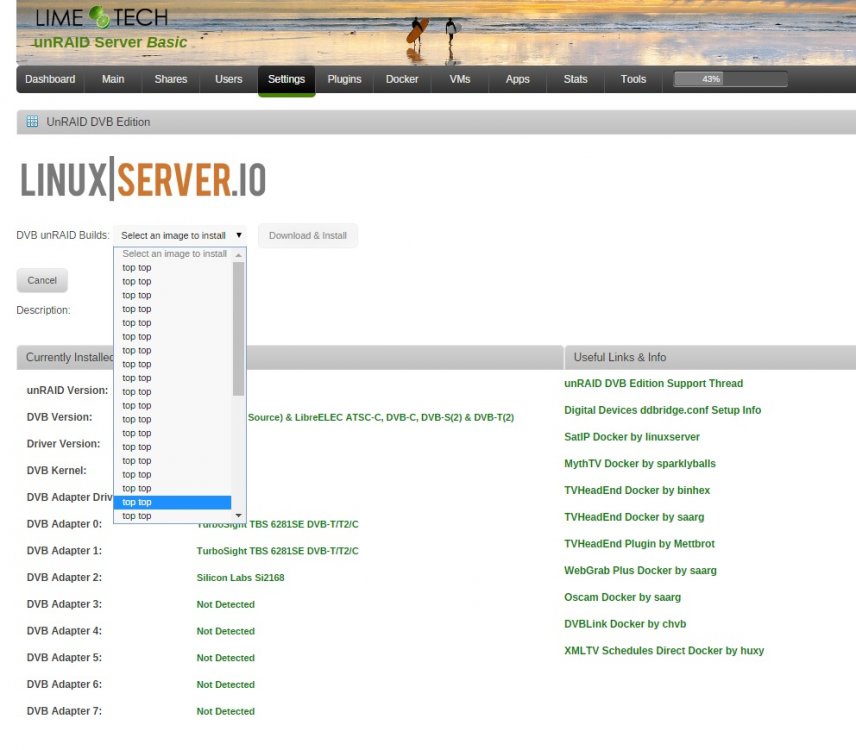Open the DVB unRAID Builds dropdown
Image resolution: width=856 pixels, height=750 pixels.
click(180, 235)
